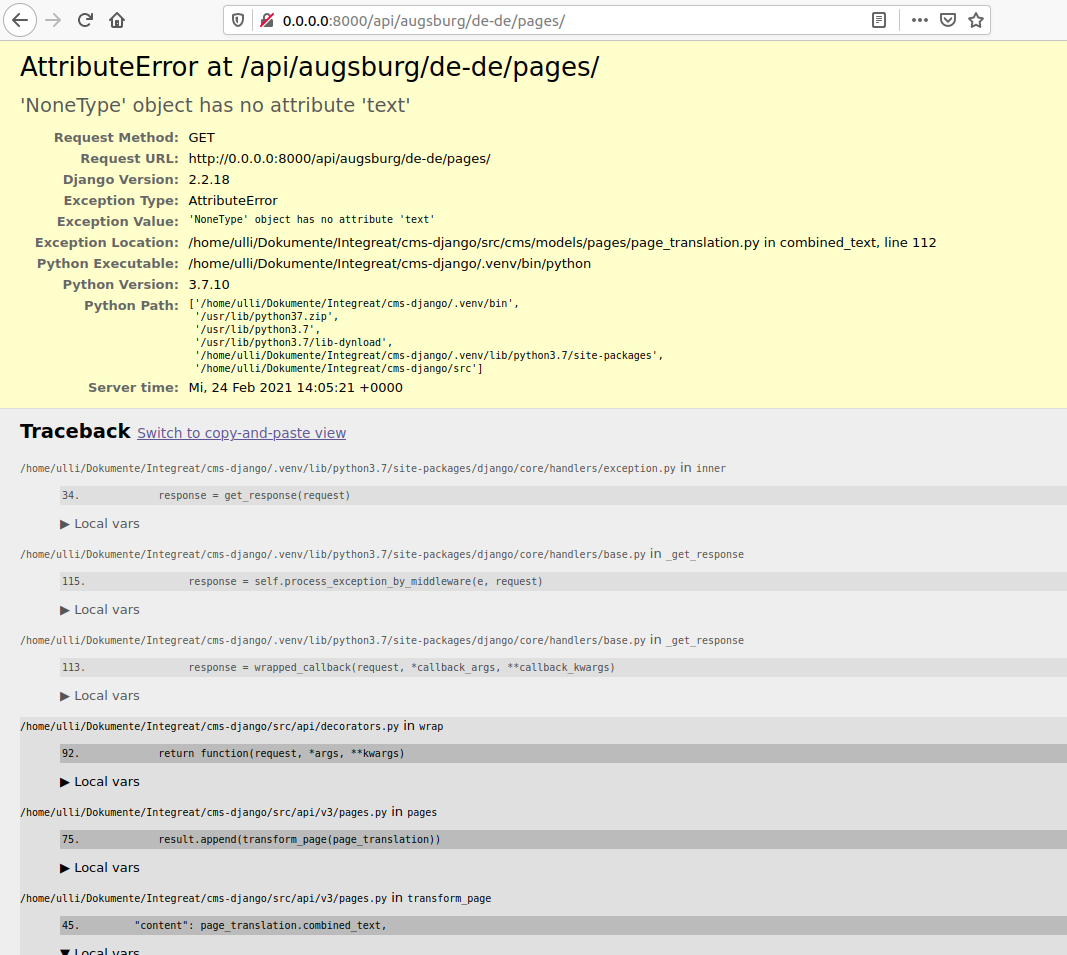Open the browser Home page
Screen dimensions: 1067x955
tap(116, 20)
